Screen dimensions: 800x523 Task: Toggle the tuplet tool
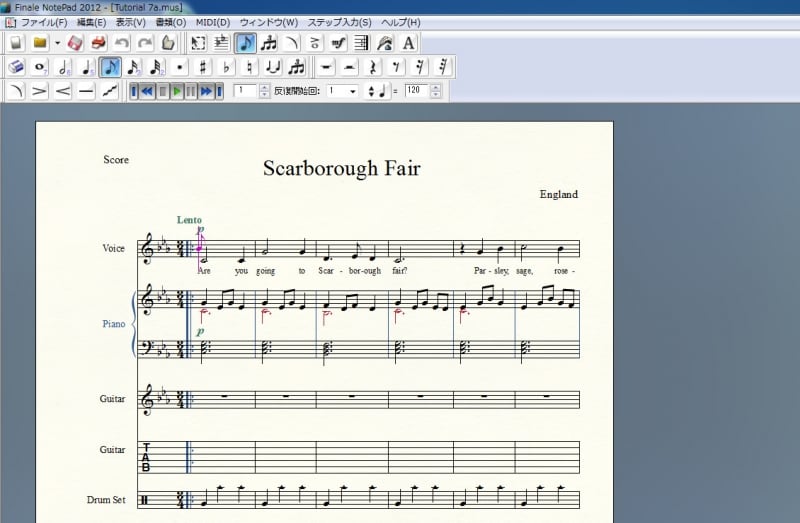(297, 67)
